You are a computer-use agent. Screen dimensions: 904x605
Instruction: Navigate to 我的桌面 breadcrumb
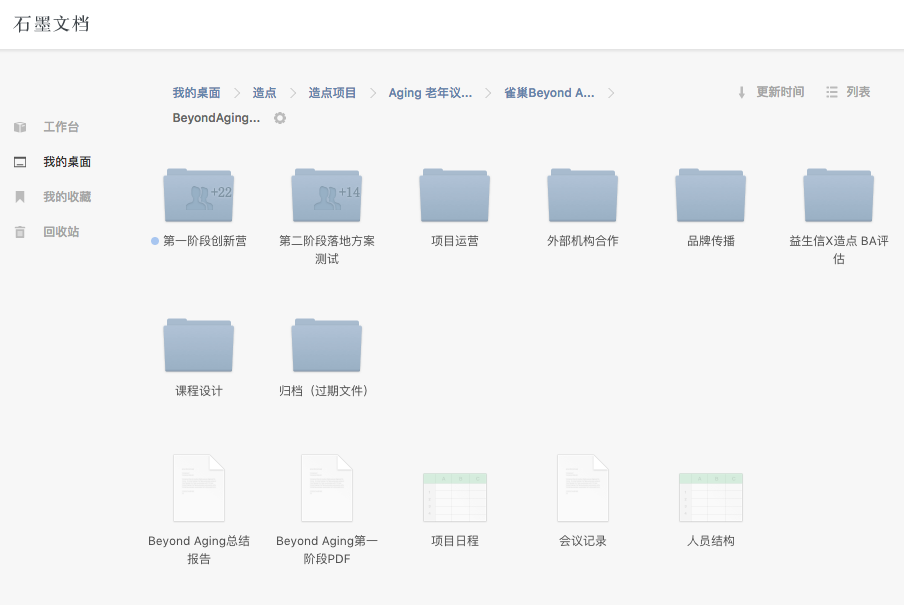[197, 93]
